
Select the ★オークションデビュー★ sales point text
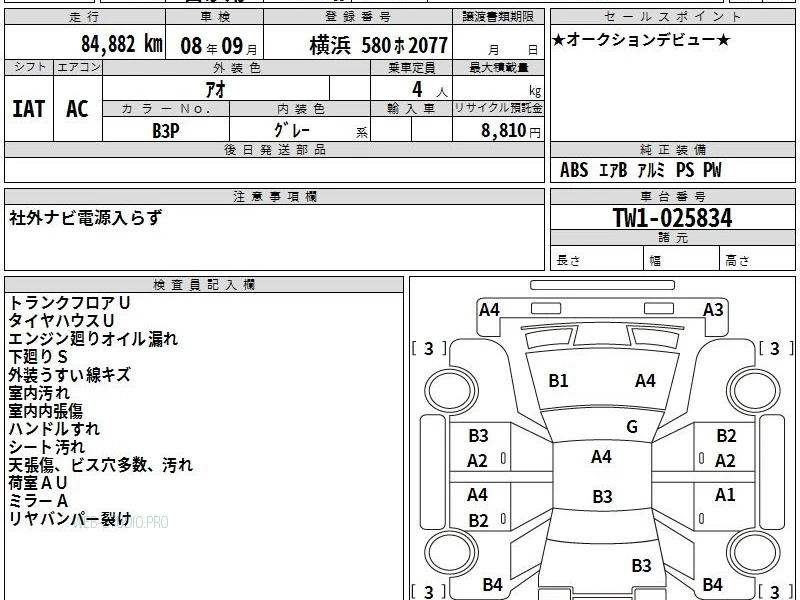tap(641, 40)
